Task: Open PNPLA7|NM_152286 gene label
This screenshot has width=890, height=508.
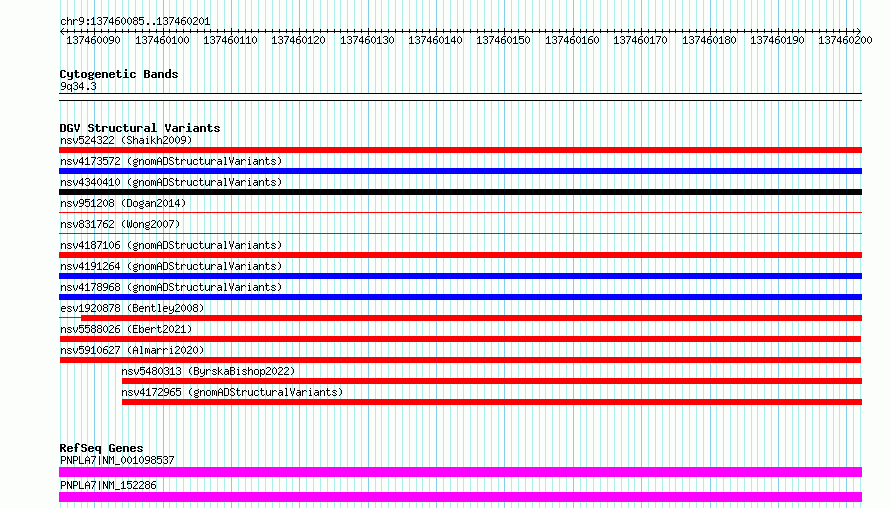Action: click(108, 485)
